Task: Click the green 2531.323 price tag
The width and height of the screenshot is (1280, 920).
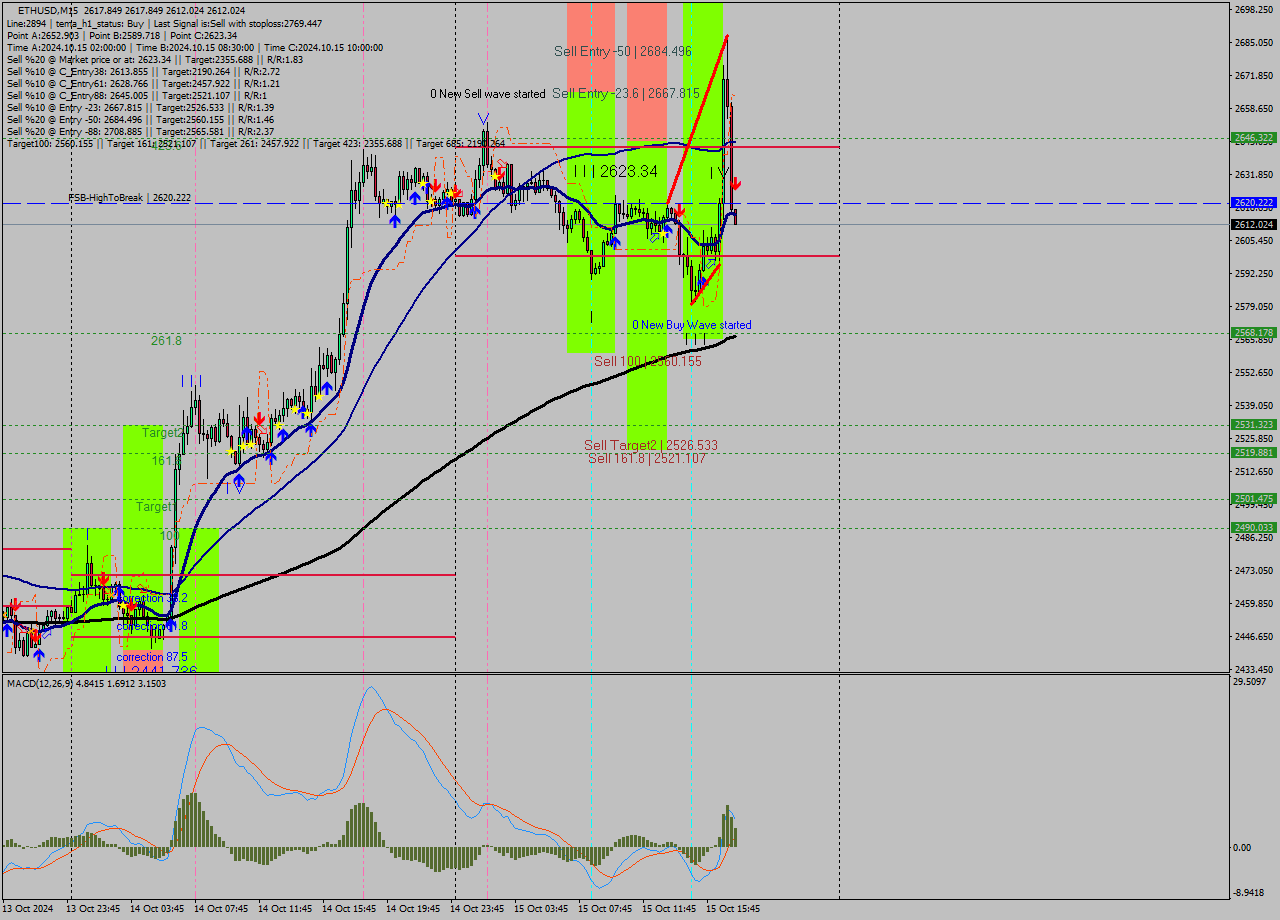Action: [1254, 425]
